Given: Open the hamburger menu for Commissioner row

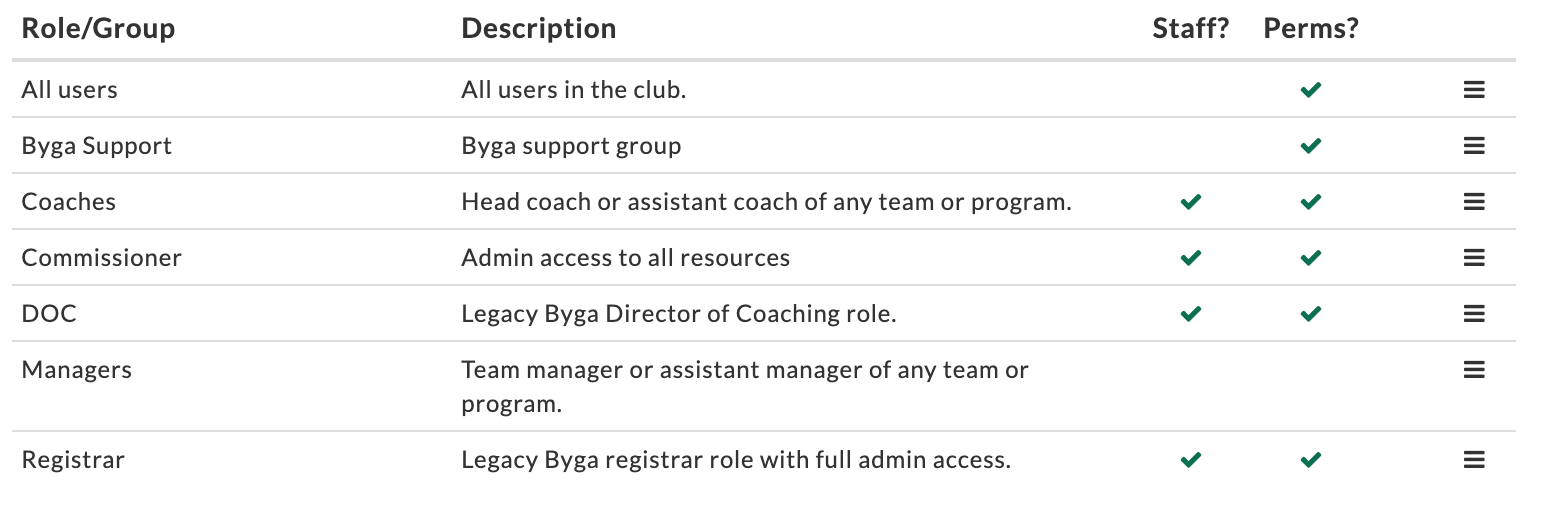Looking at the screenshot, I should pyautogui.click(x=1473, y=258).
